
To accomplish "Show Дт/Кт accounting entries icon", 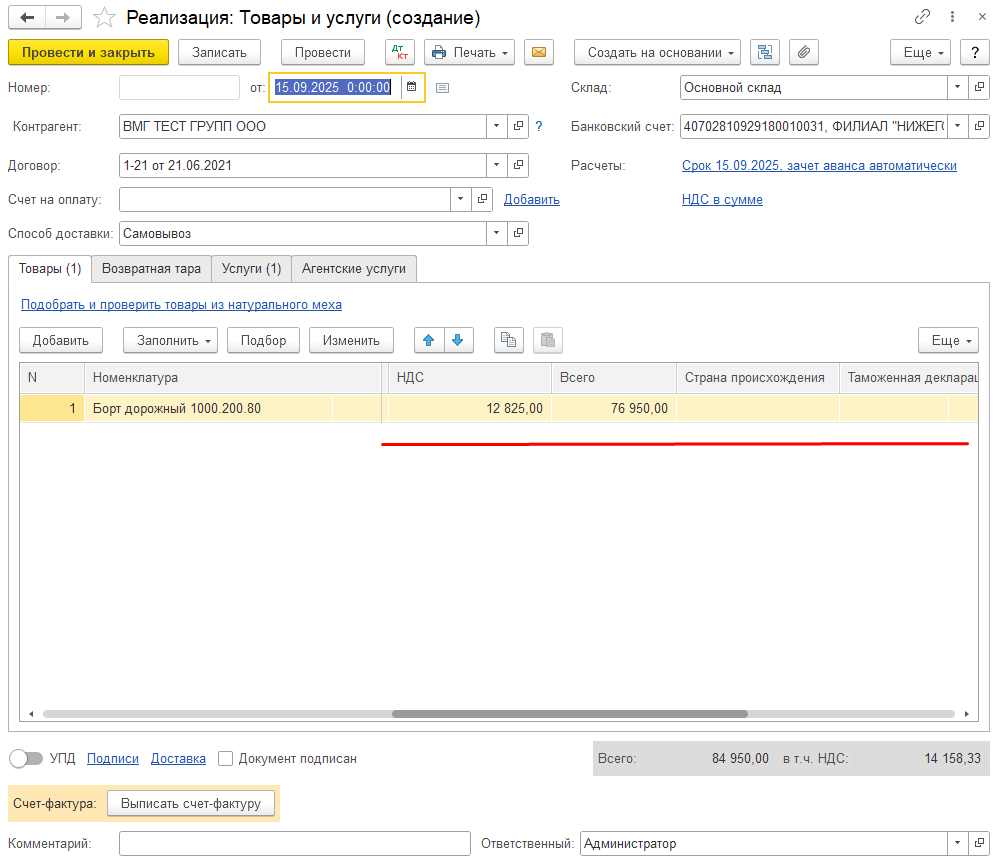I will pyautogui.click(x=400, y=53).
